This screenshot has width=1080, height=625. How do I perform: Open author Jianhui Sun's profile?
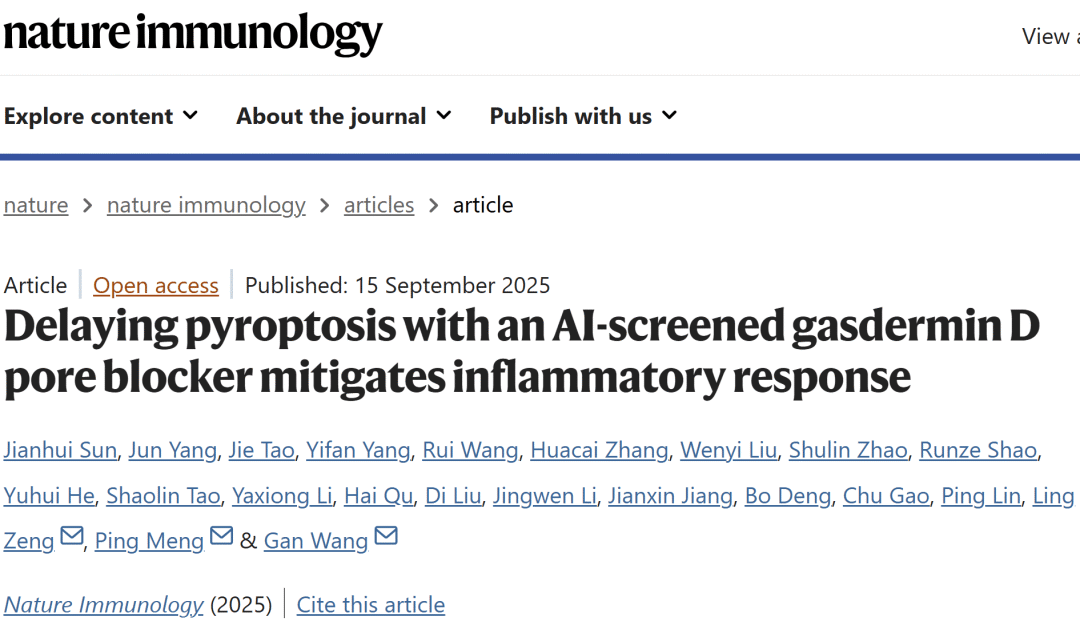pos(60,450)
